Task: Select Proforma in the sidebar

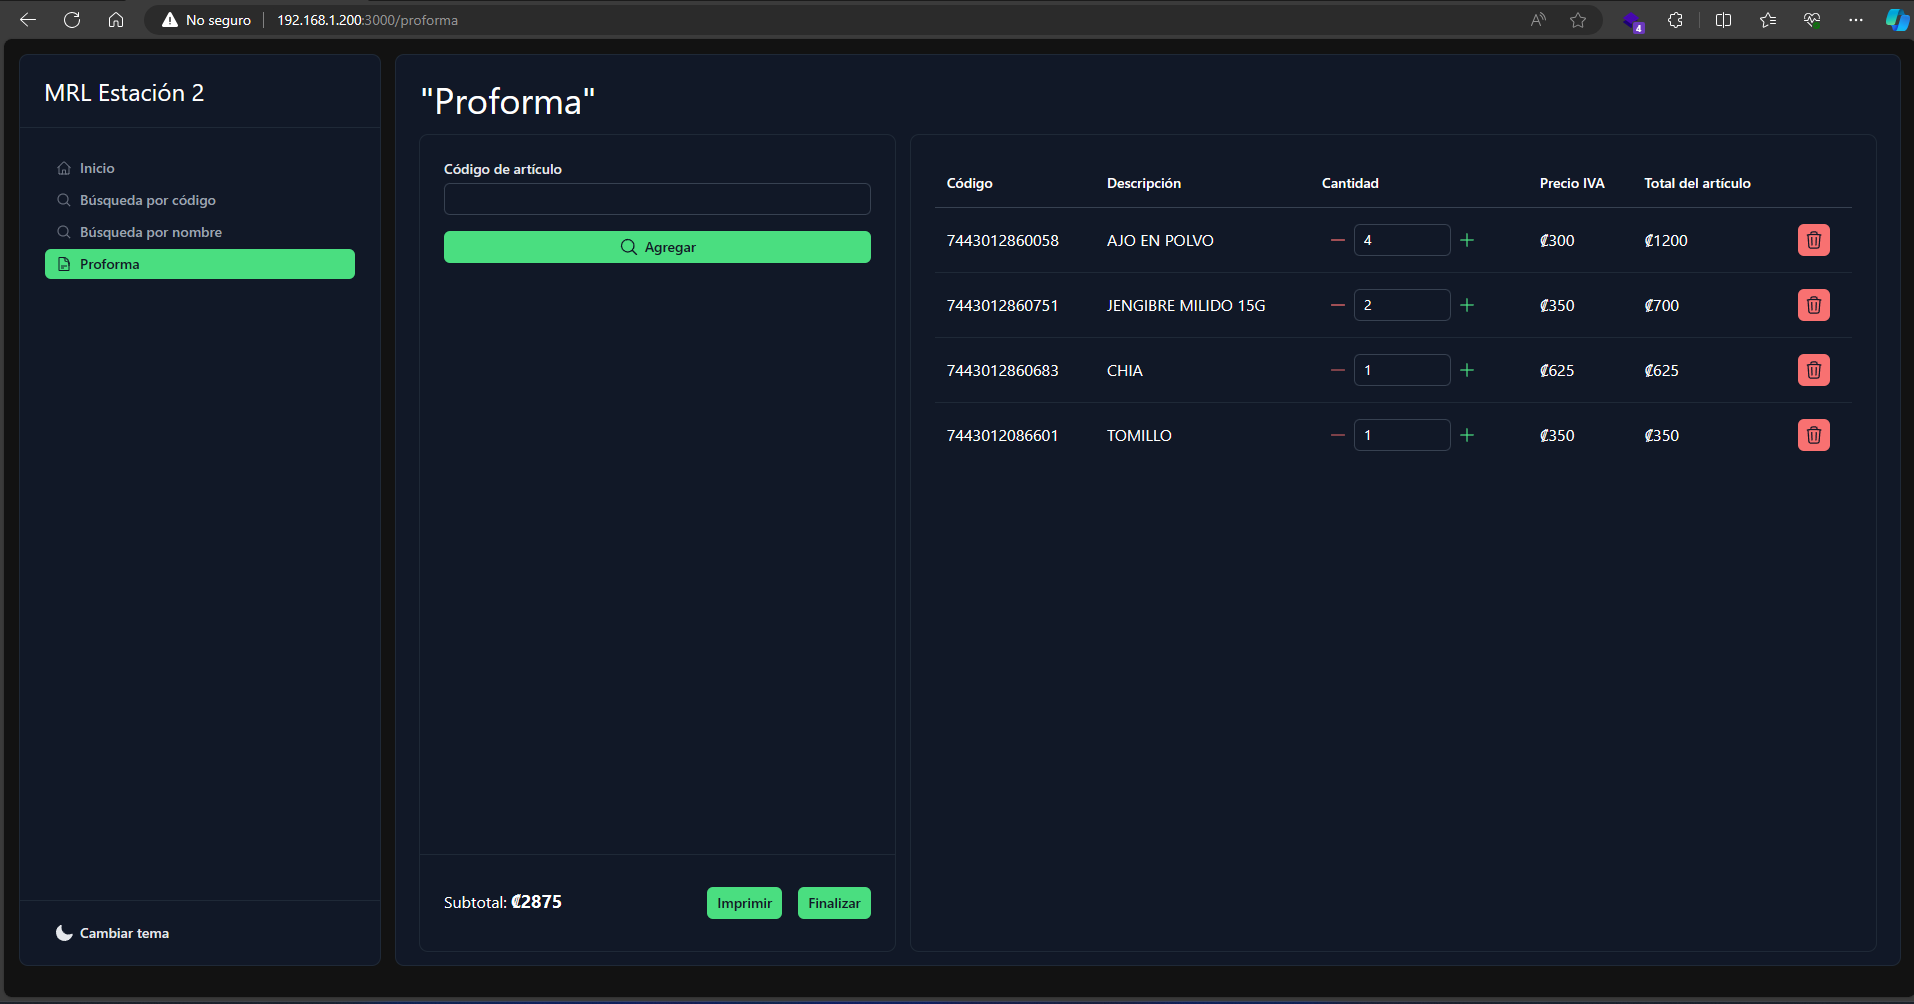Action: pos(200,264)
